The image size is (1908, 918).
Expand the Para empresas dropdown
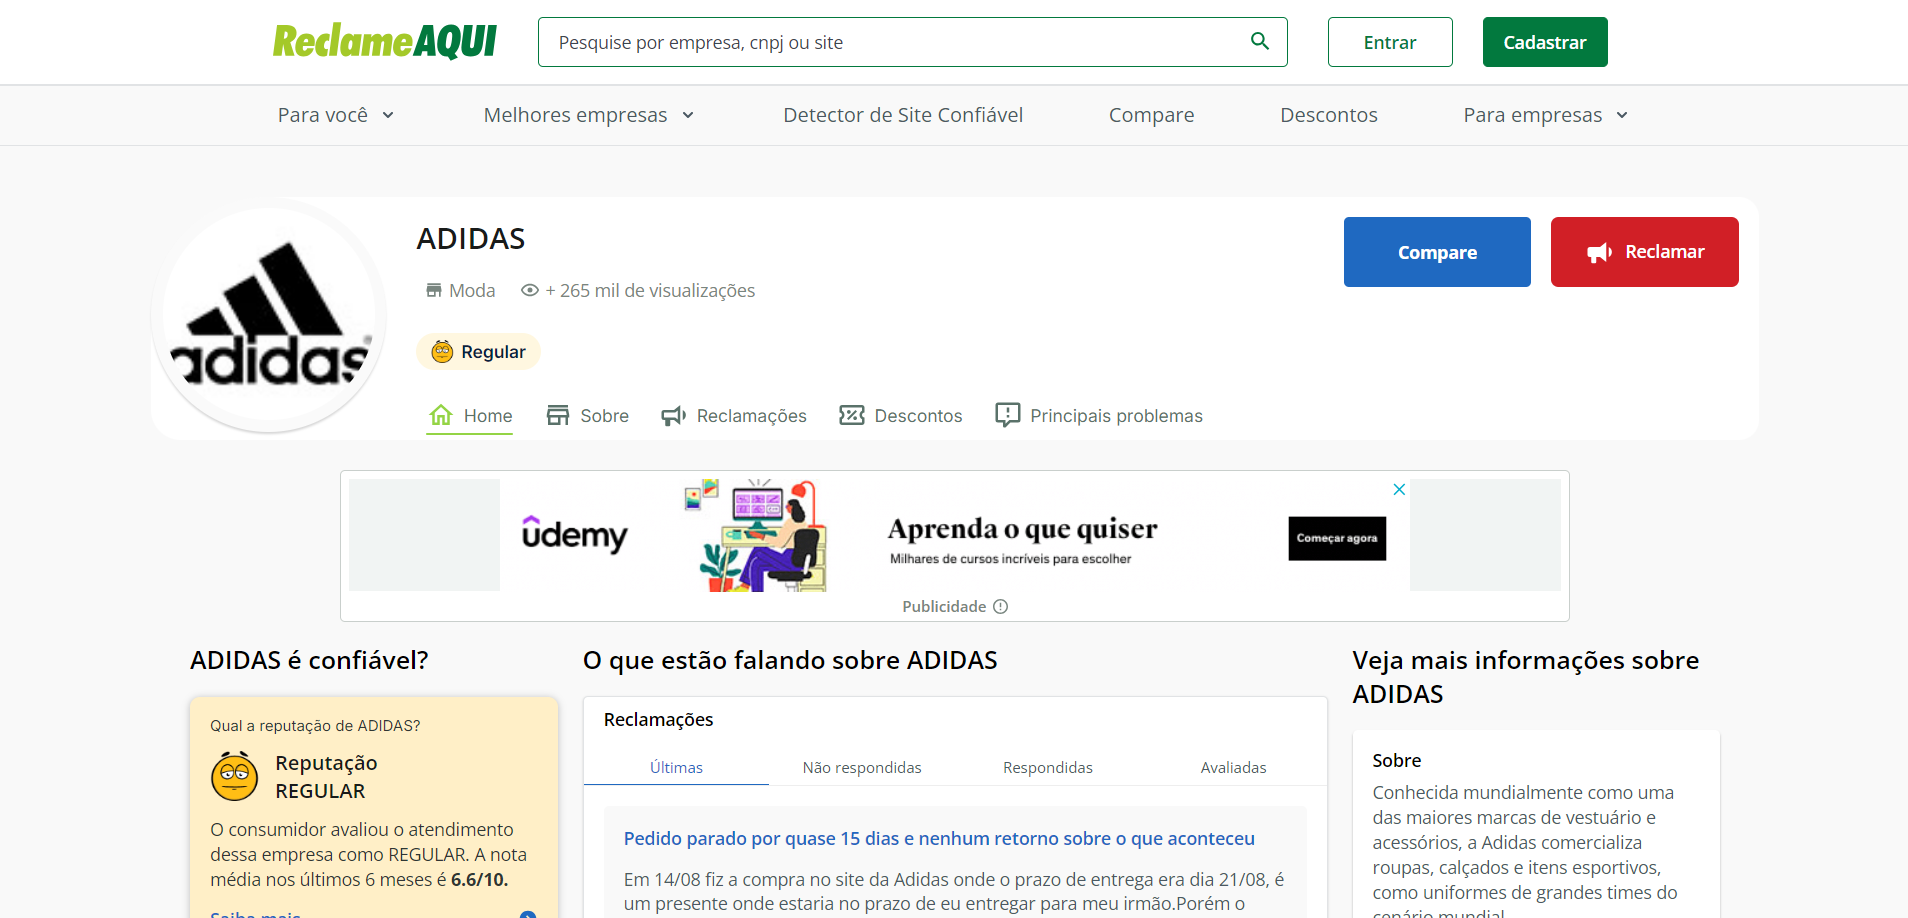pos(1546,115)
